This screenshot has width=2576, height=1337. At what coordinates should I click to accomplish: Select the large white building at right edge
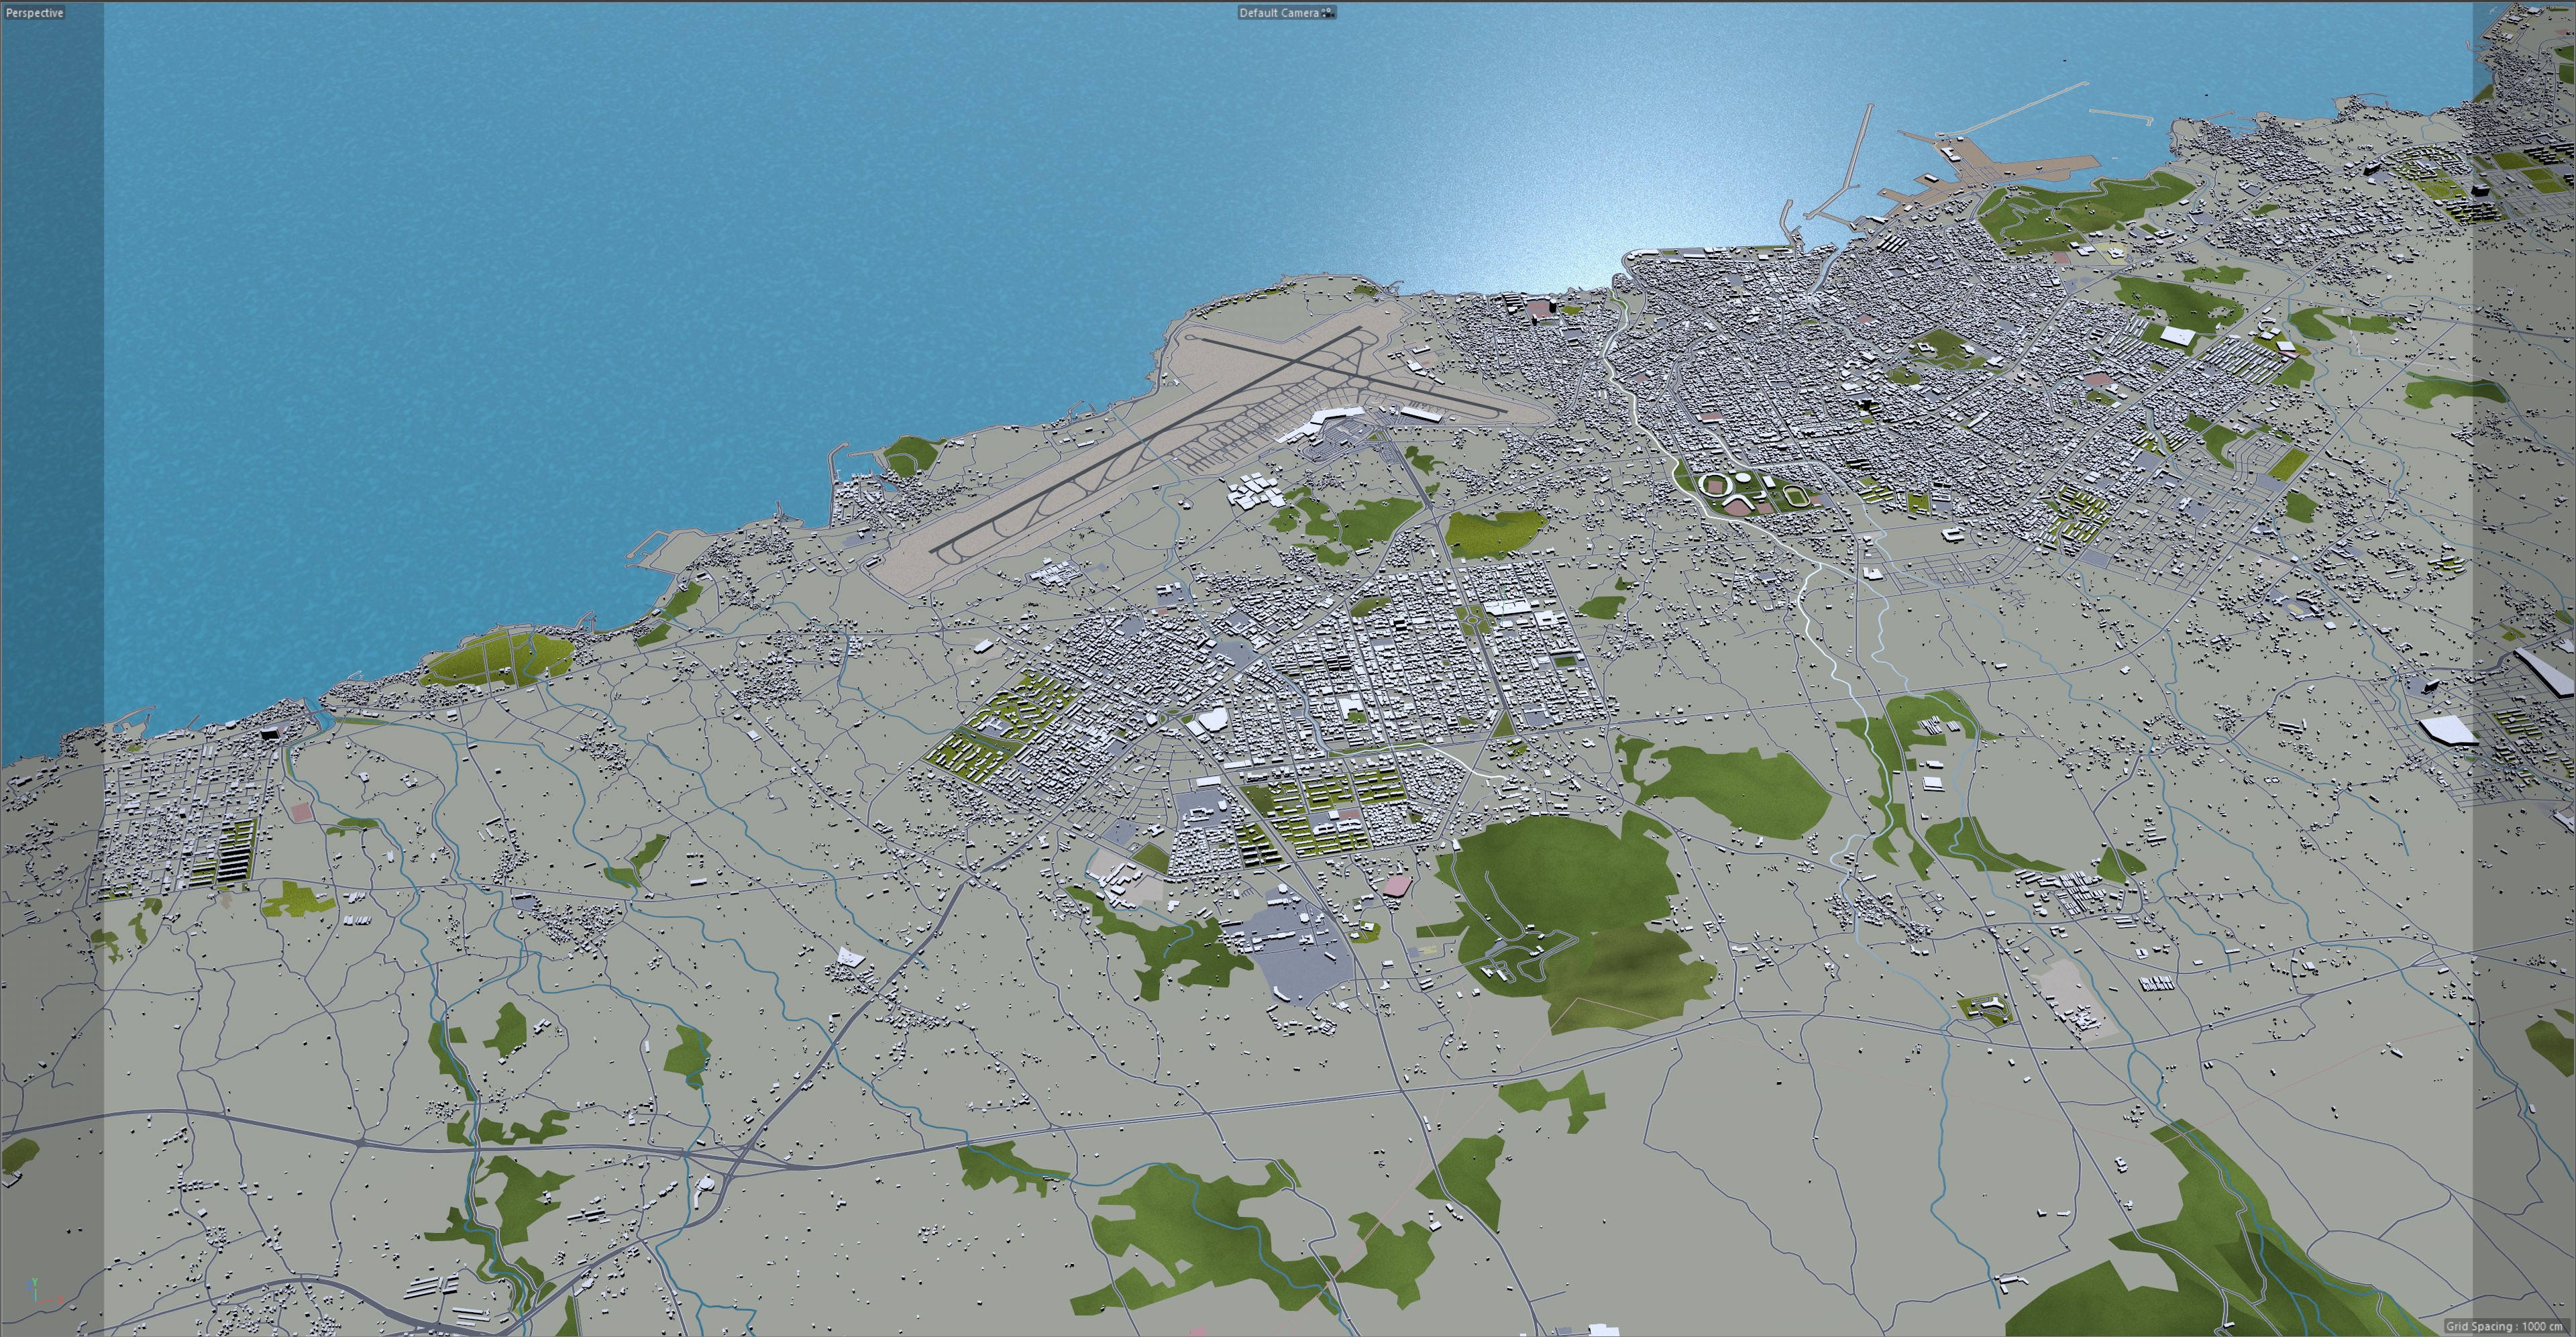[x=2448, y=730]
